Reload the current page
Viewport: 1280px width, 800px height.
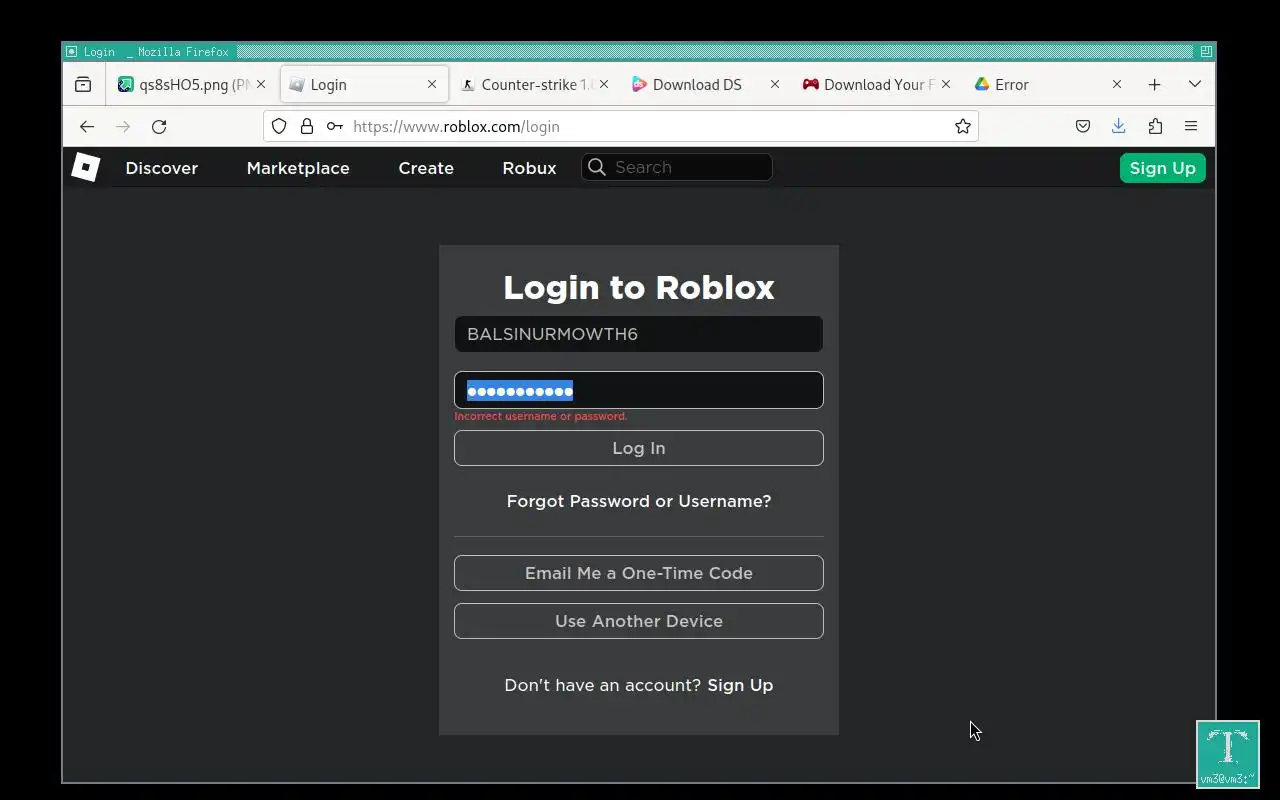click(159, 126)
